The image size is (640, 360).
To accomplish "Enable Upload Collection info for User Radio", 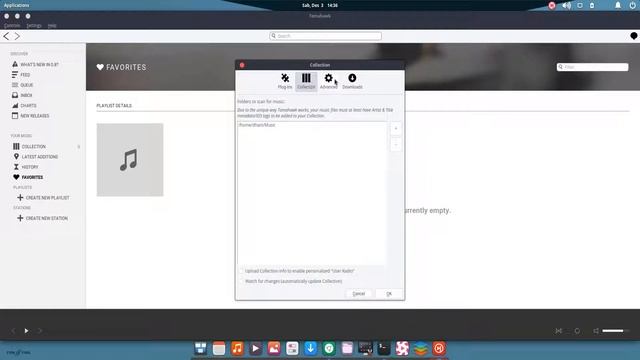I will point(241,271).
